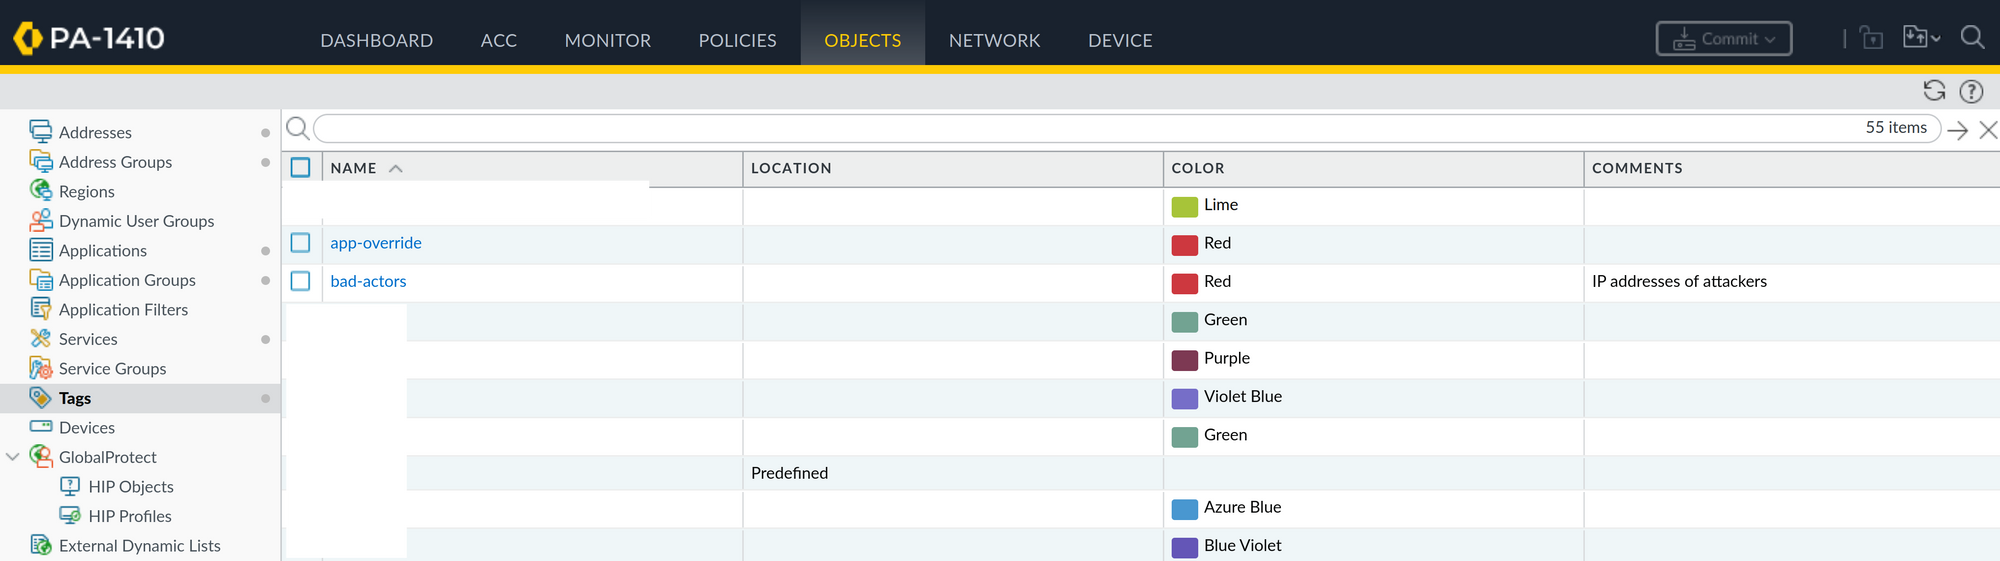Switch to the NETWORK tab
The width and height of the screenshot is (2000, 561).
[x=994, y=40]
